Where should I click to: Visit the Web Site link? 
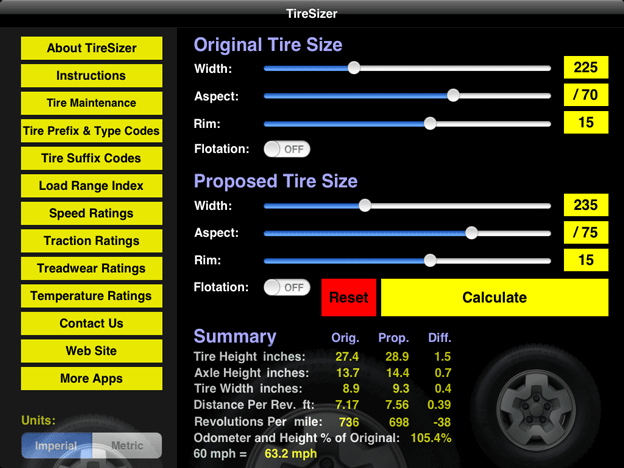(x=91, y=351)
